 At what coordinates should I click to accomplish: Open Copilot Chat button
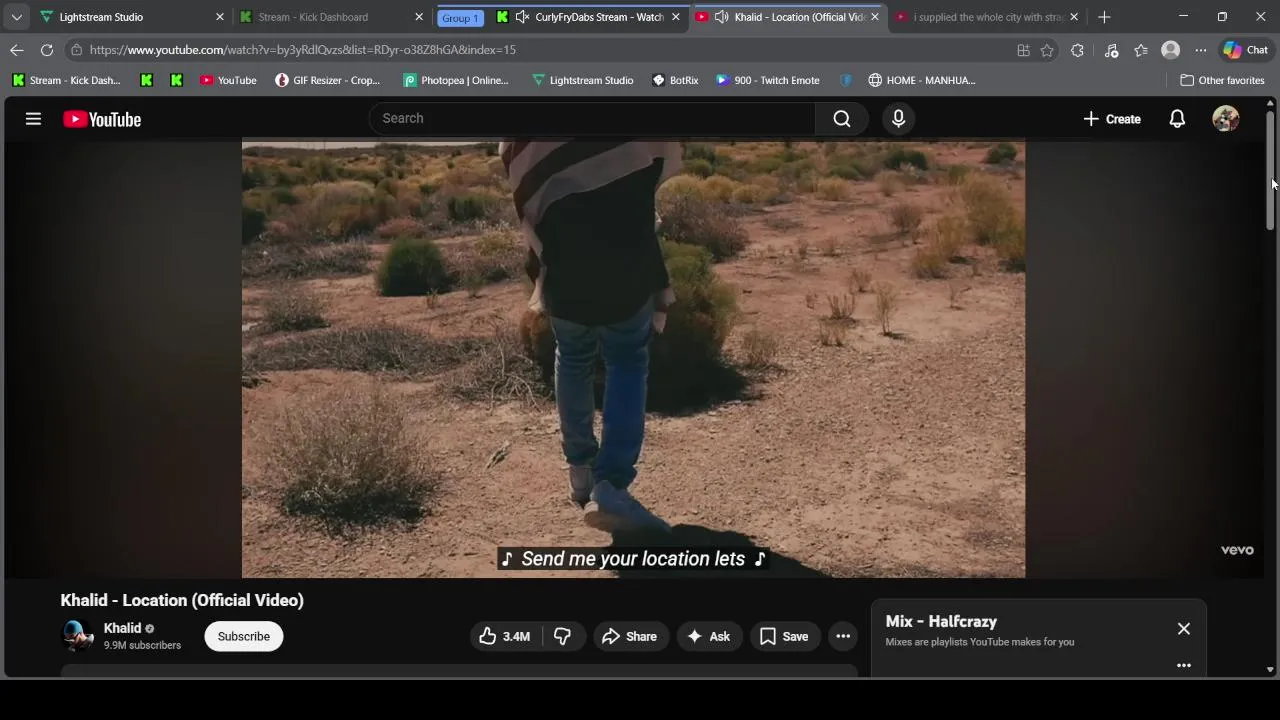click(1245, 50)
